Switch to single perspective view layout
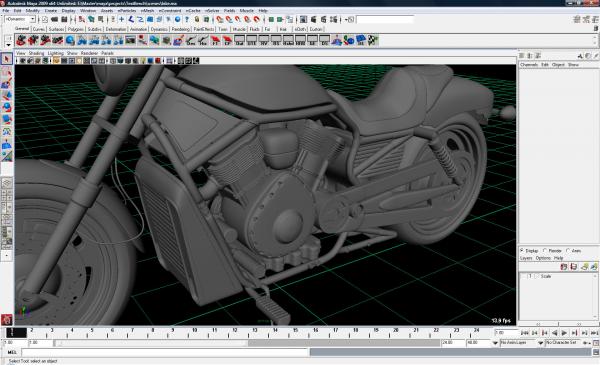Viewport: 600px width, 365px height. coord(7,183)
